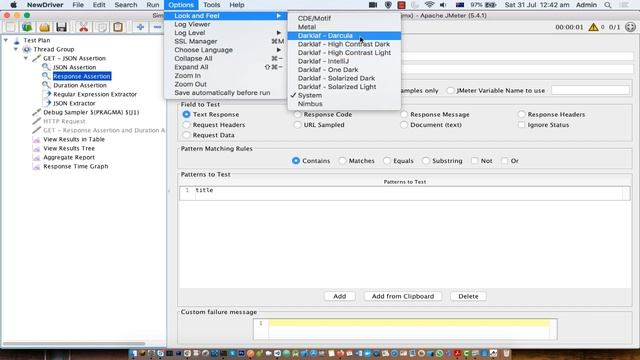640x360 pixels.
Task: Click the Open file folder icon
Action: (44, 27)
